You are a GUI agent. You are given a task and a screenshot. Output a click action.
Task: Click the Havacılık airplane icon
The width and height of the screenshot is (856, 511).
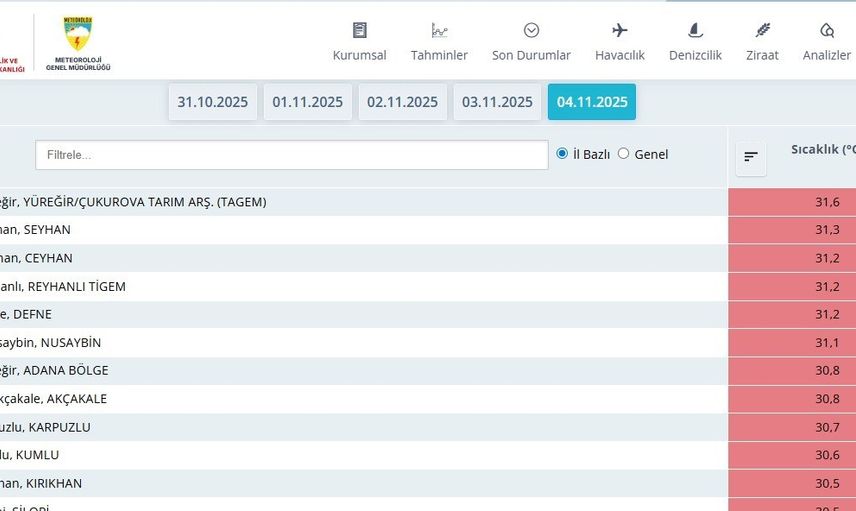[x=620, y=30]
